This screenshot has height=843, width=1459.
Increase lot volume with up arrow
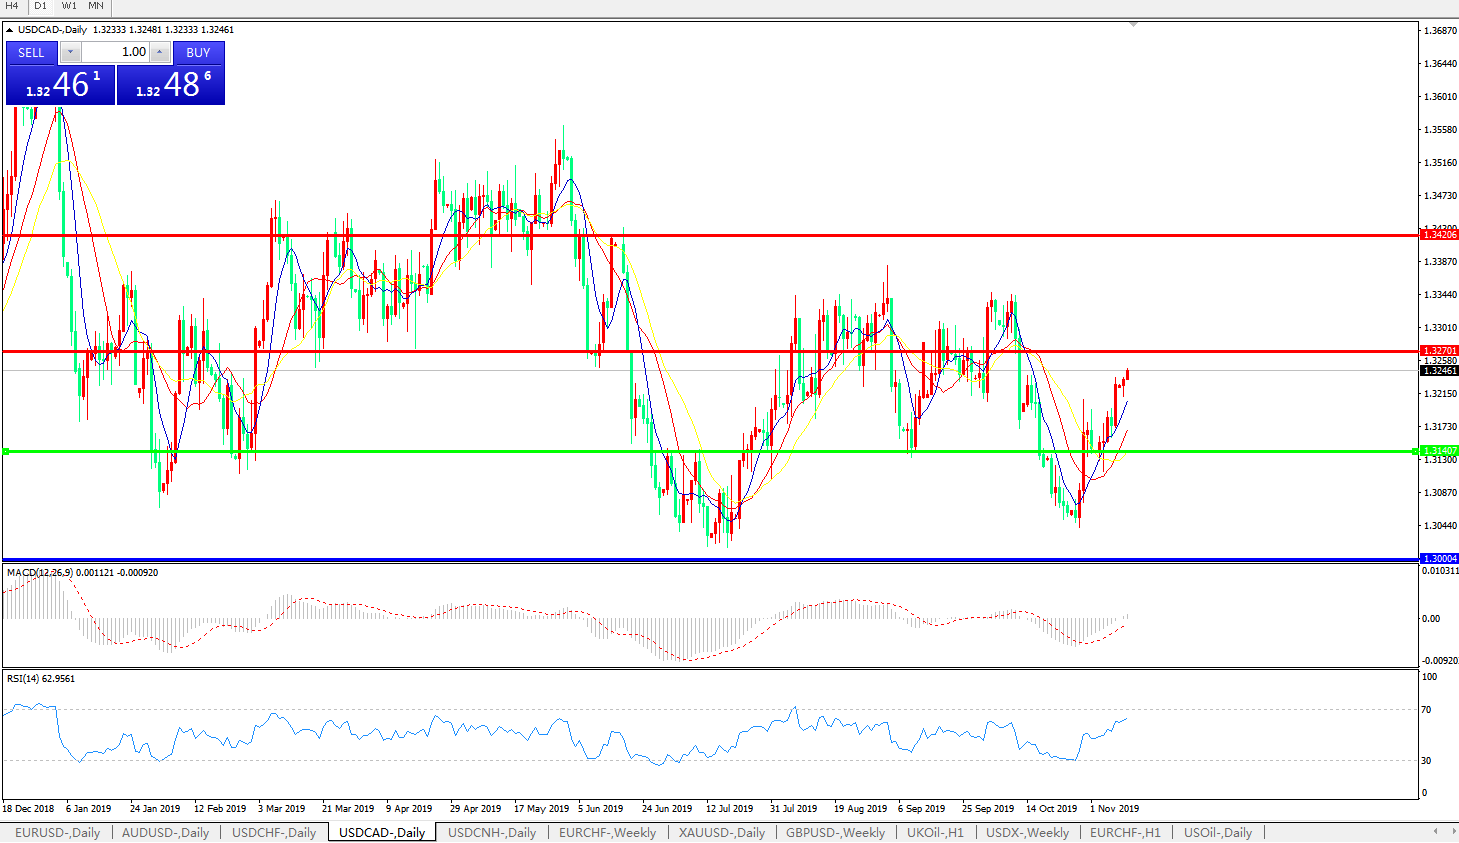click(159, 52)
